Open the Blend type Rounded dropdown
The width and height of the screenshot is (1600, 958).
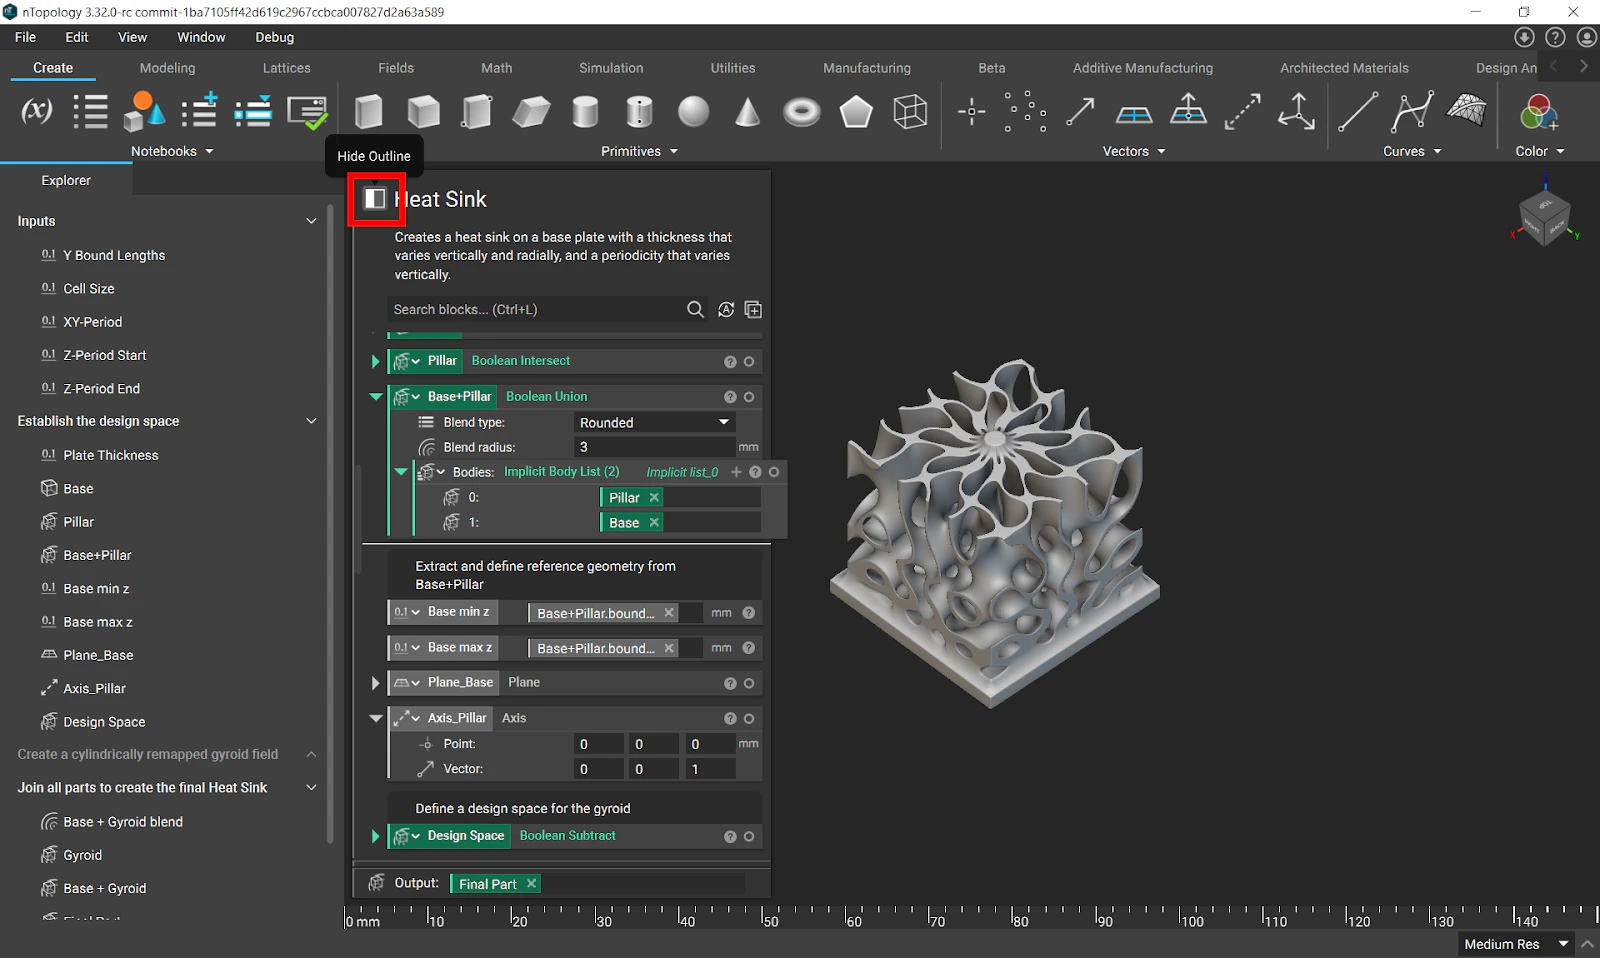point(654,423)
